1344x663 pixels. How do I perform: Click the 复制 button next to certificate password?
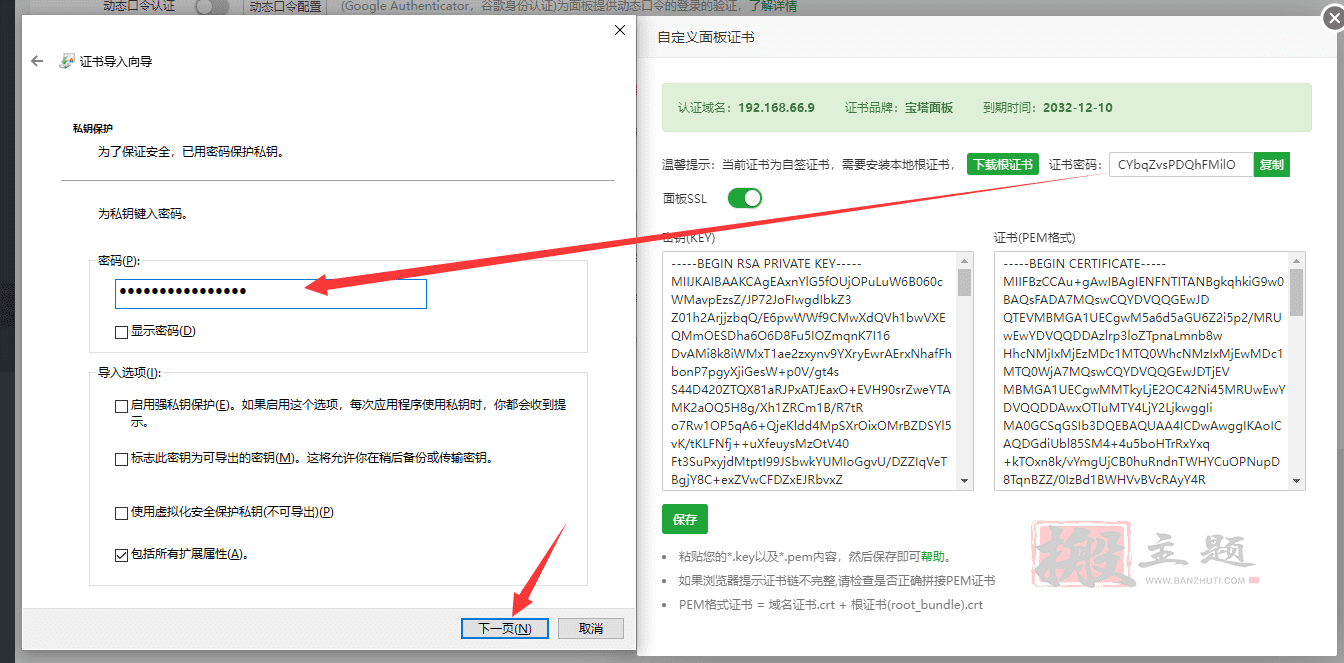click(x=1271, y=165)
